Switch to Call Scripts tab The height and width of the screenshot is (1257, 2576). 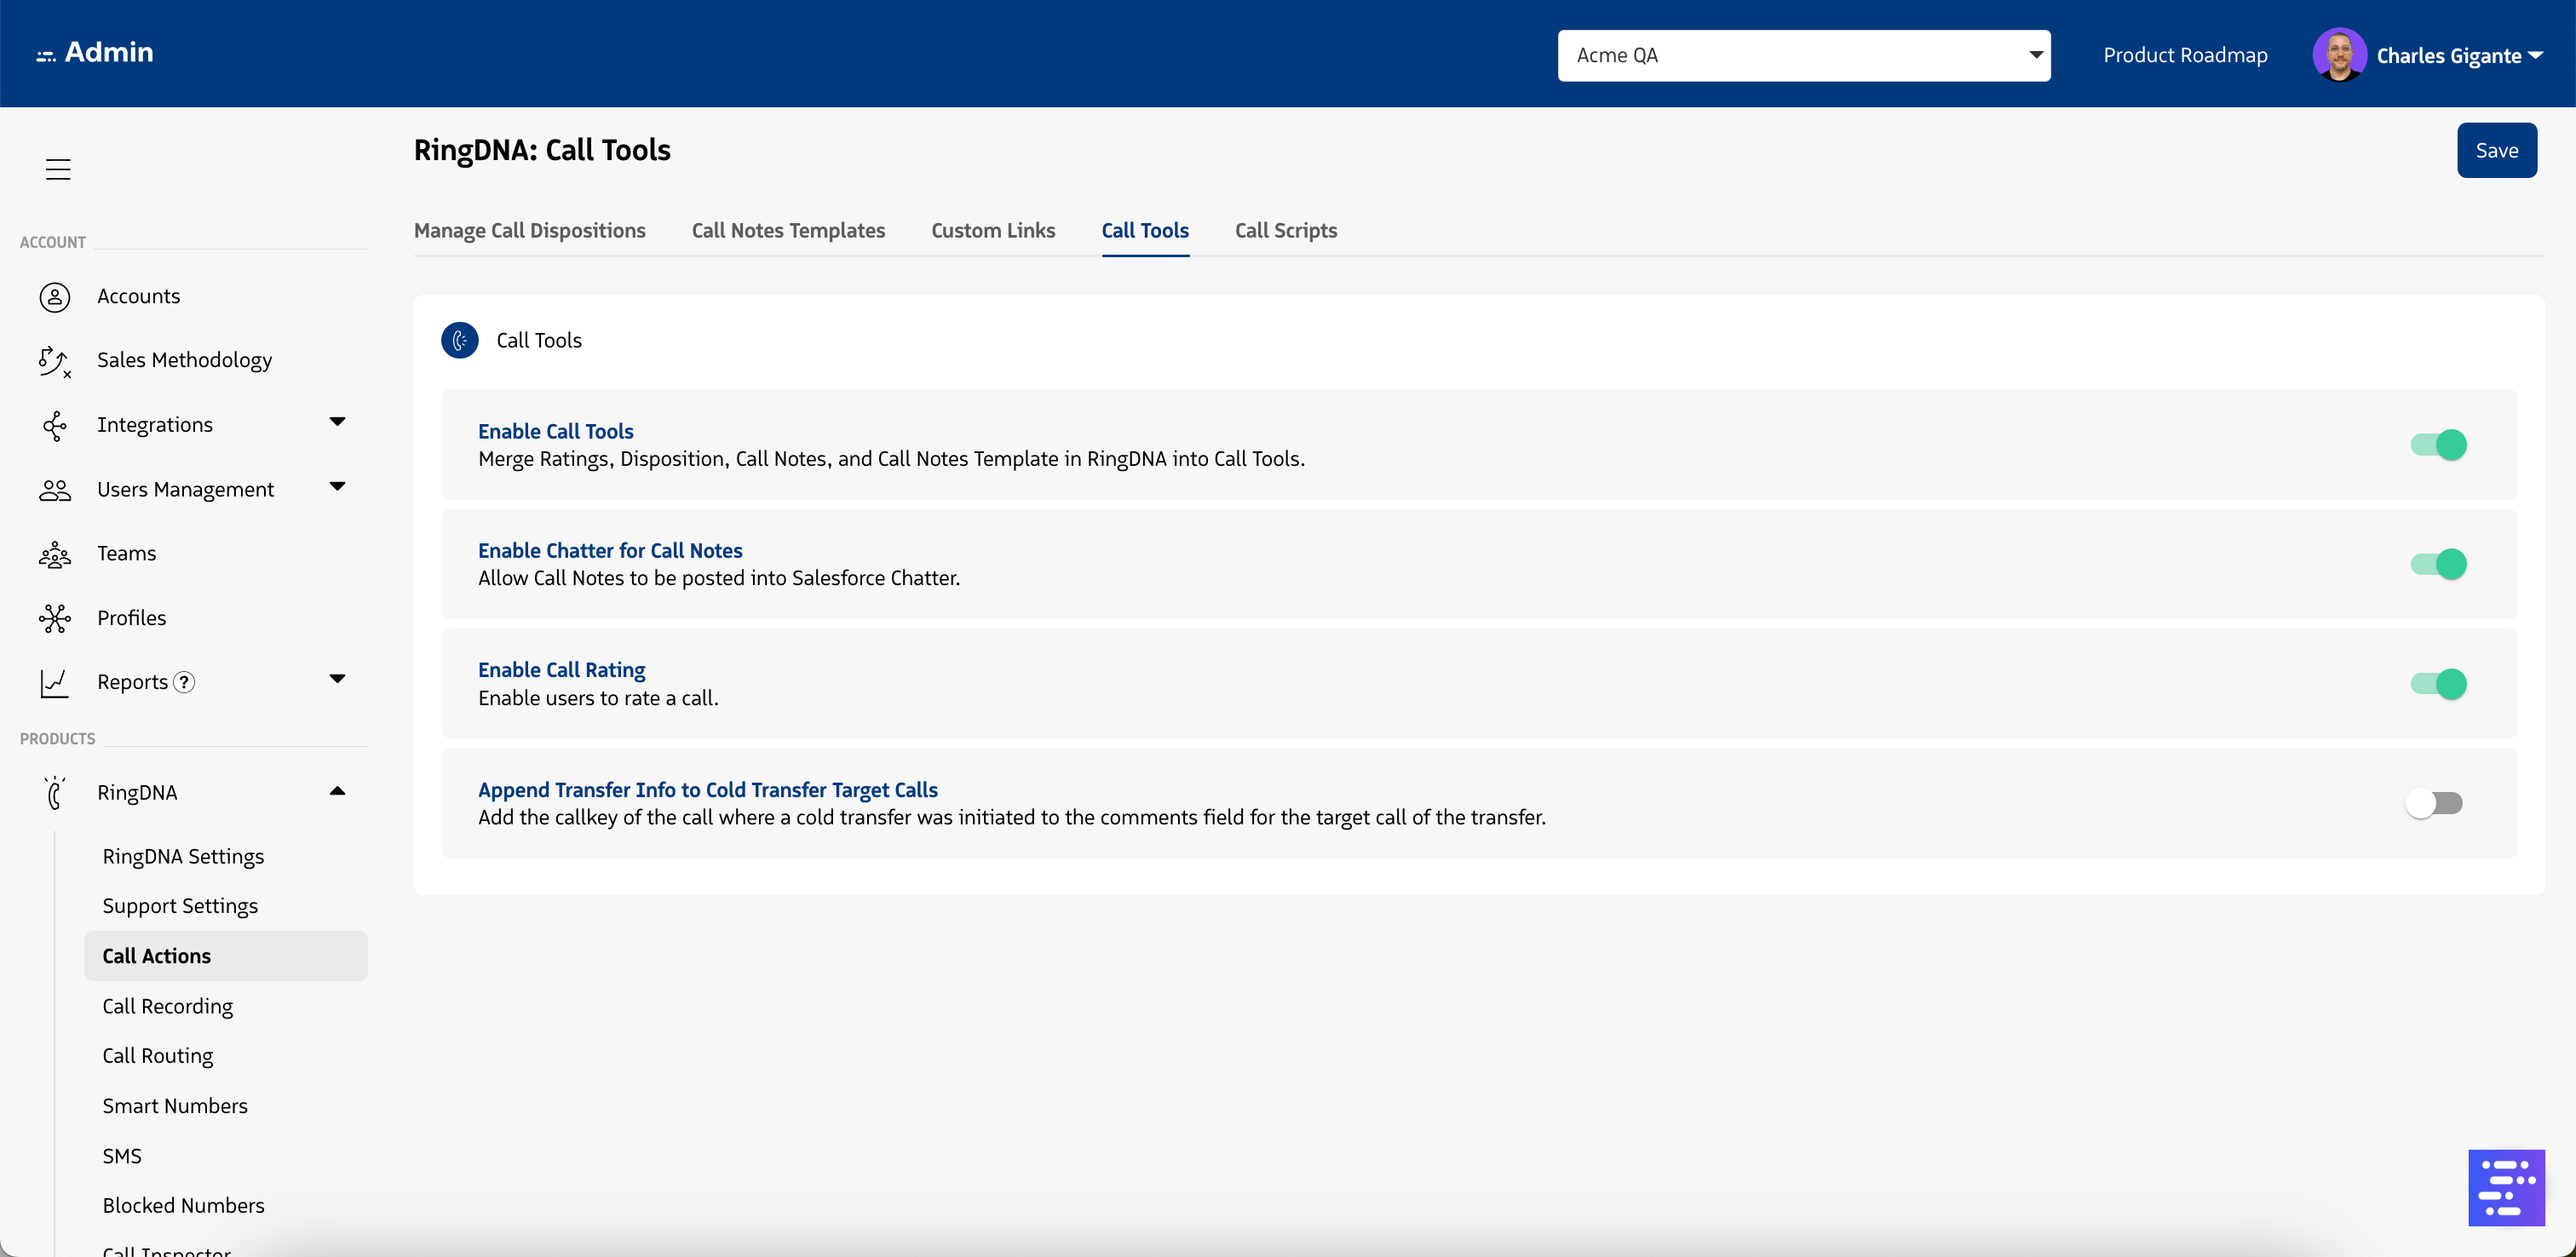1285,231
